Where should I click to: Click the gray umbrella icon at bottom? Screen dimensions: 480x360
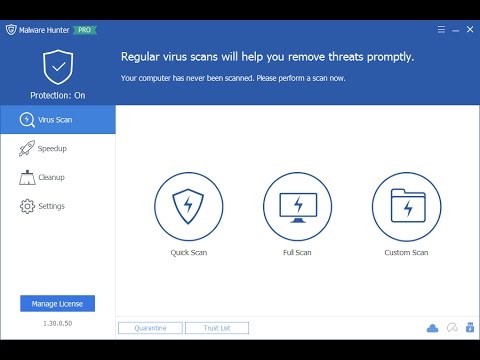tap(452, 328)
